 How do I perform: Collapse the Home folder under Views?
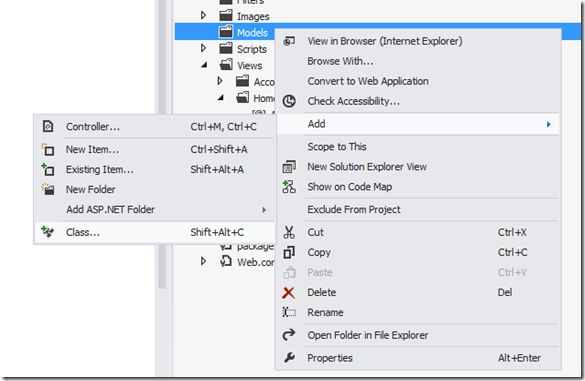[220, 98]
